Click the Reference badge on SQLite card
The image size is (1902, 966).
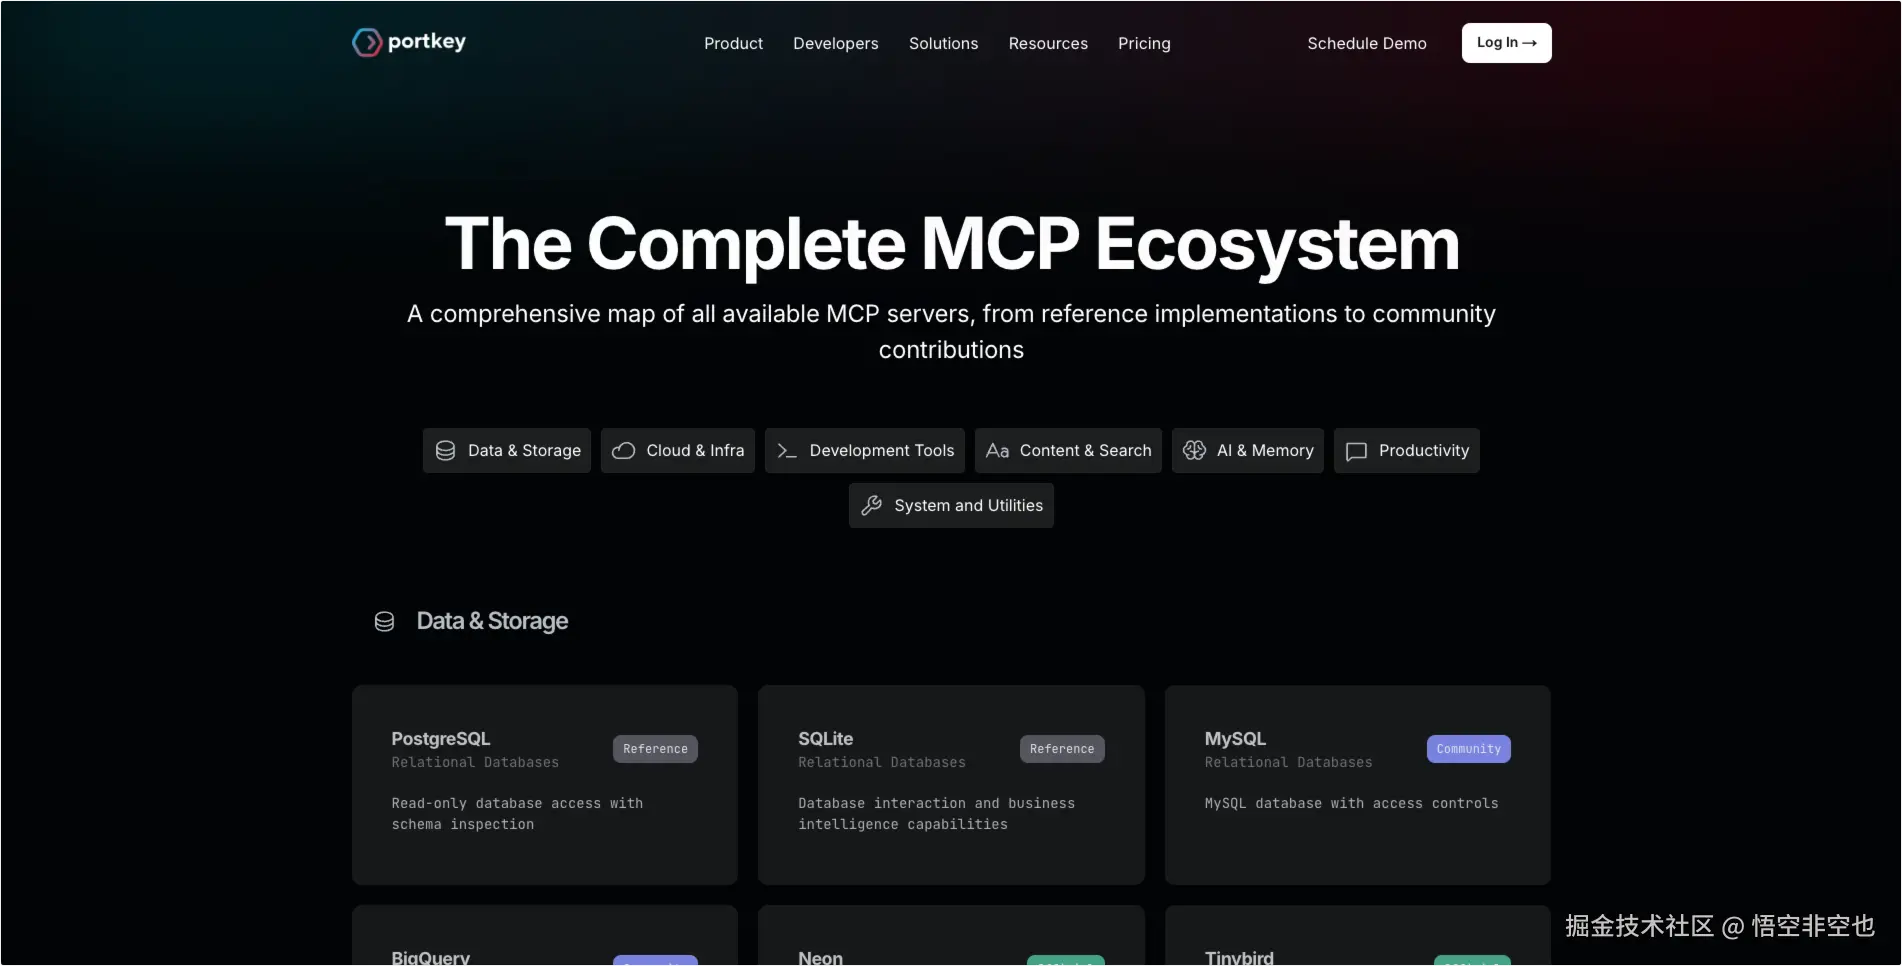[1062, 749]
